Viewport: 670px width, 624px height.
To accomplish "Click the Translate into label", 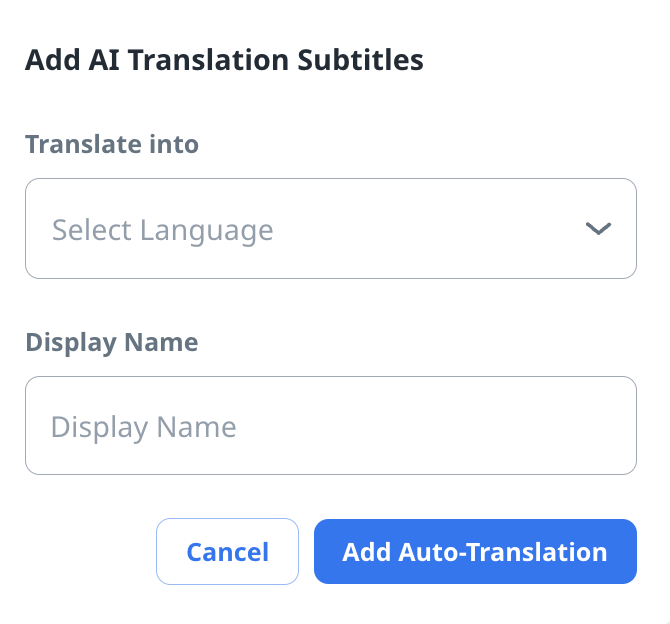I will pos(112,144).
